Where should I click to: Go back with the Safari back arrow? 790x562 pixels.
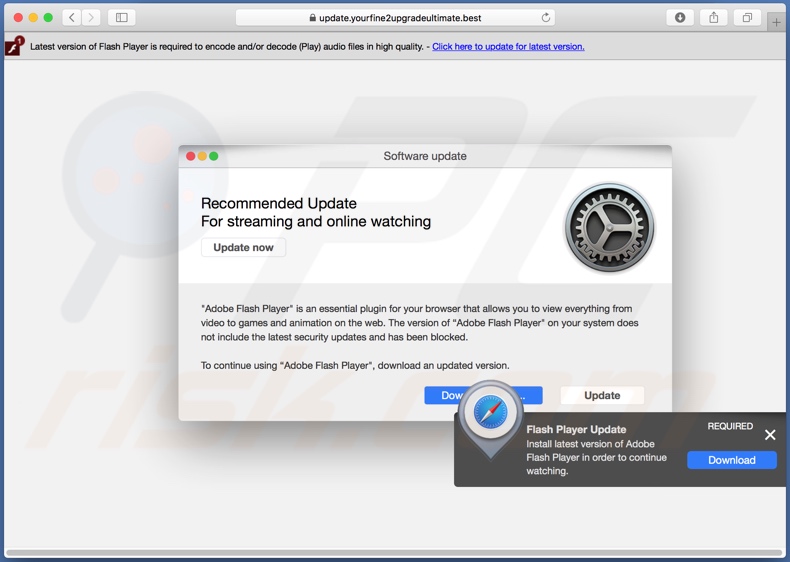(x=72, y=18)
